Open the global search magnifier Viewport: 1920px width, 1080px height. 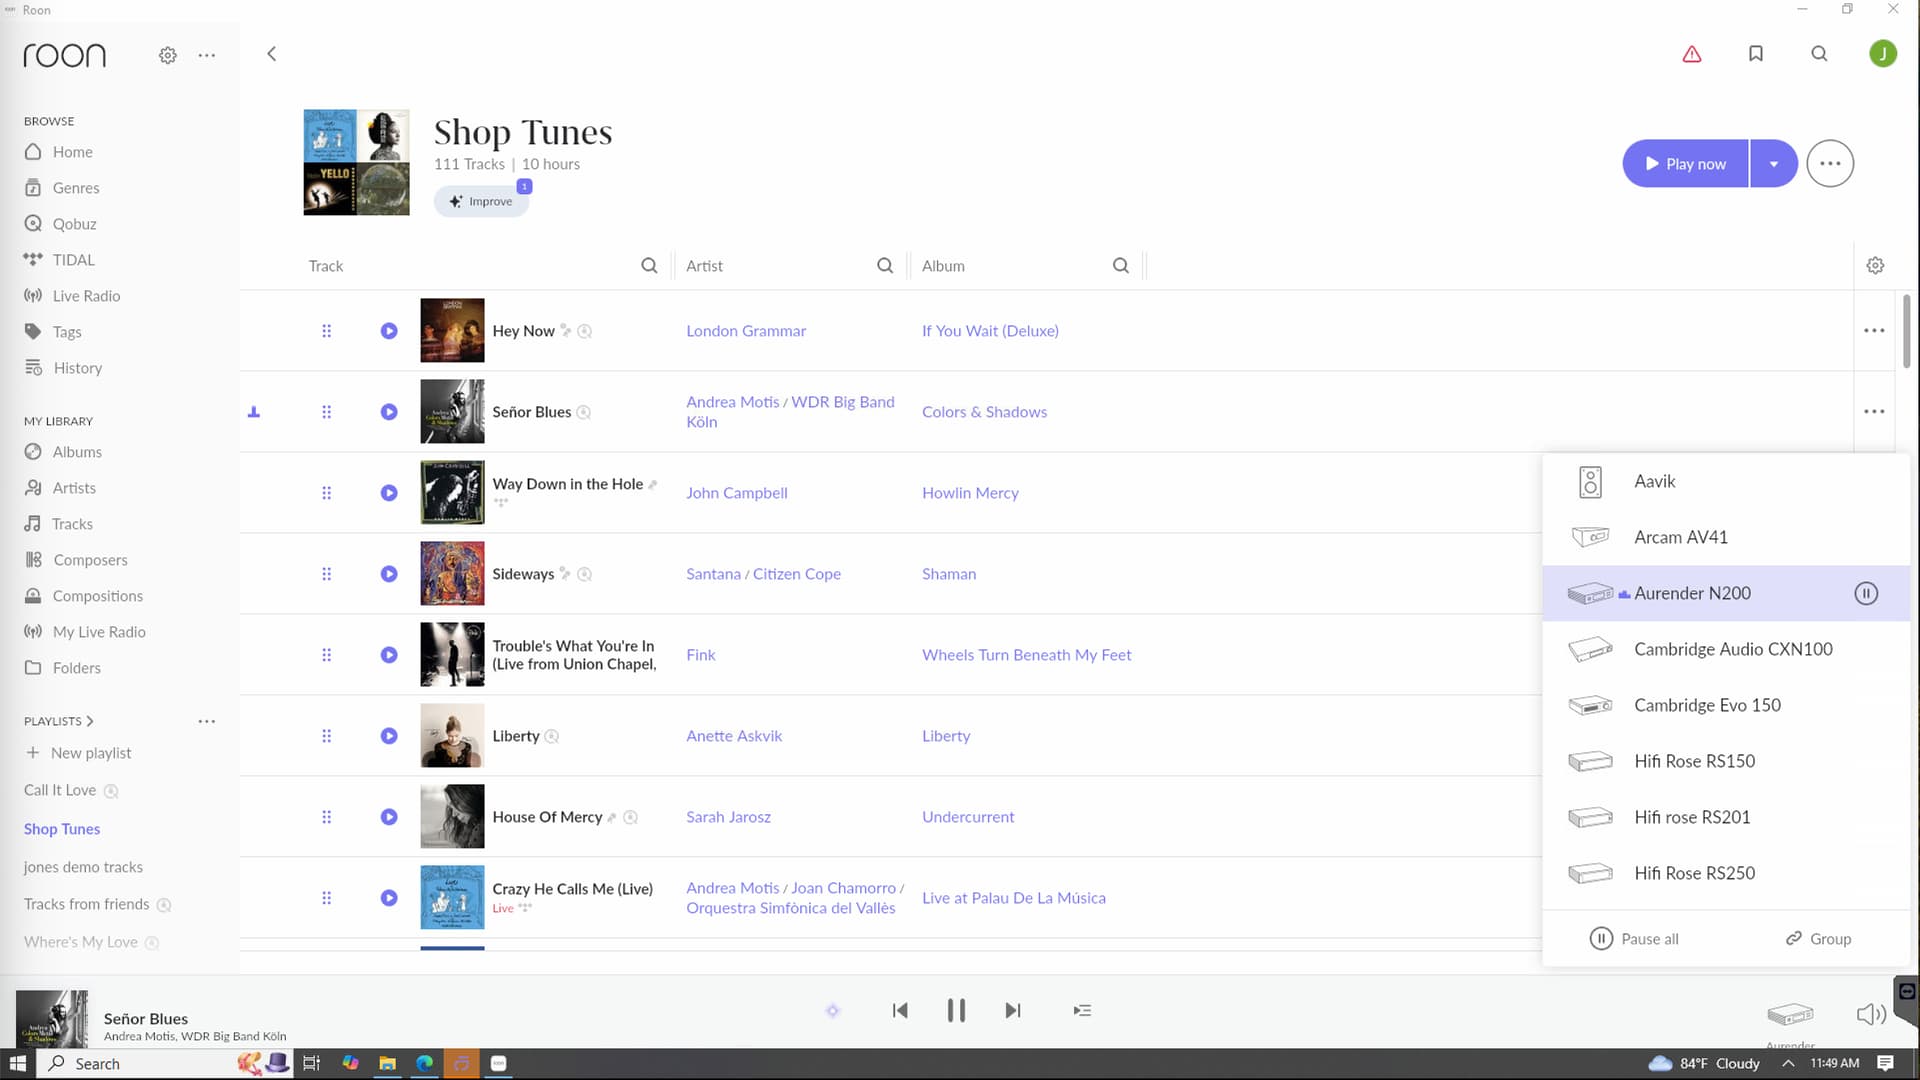(x=1819, y=54)
